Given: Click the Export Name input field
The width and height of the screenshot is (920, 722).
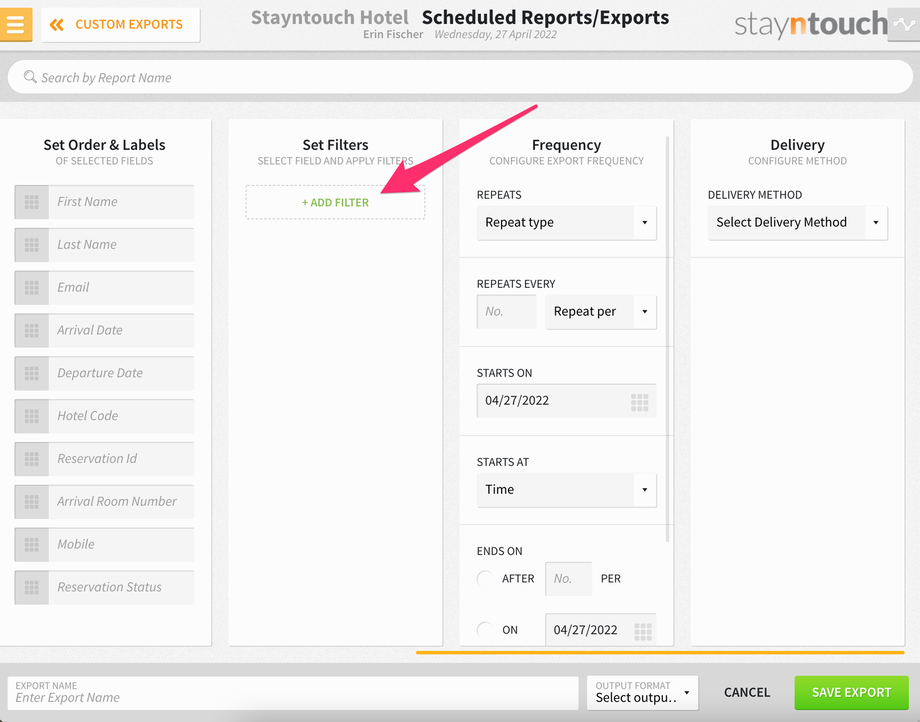Looking at the screenshot, I should pos(293,693).
